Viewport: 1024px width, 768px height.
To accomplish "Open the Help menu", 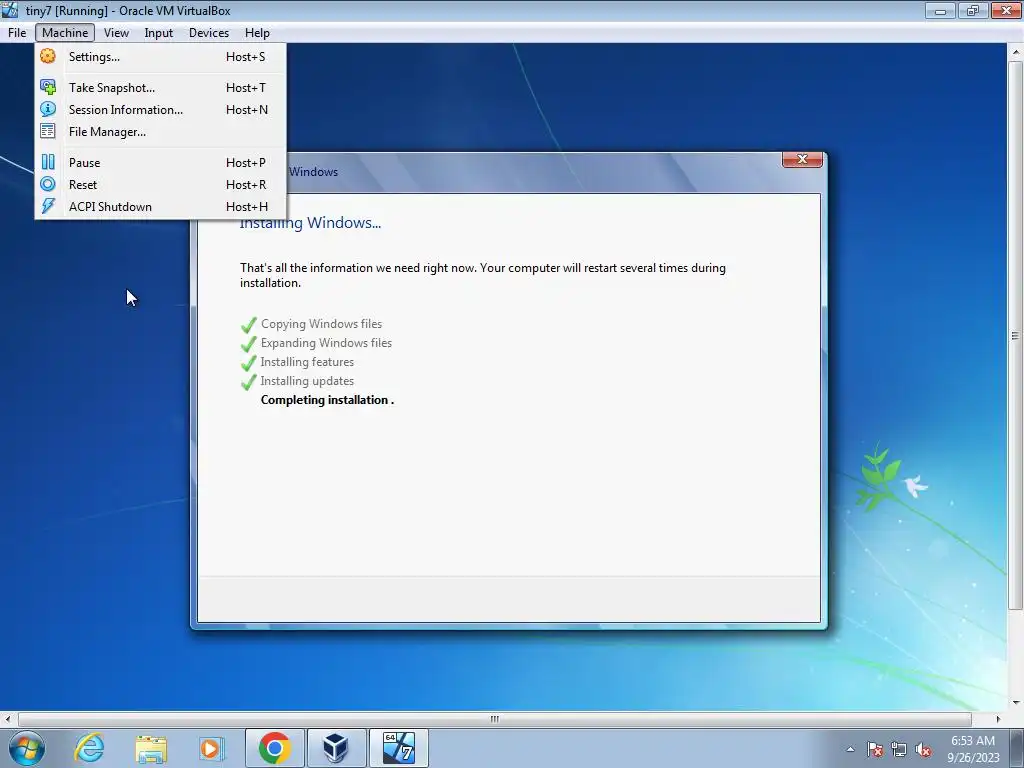I will (x=257, y=33).
